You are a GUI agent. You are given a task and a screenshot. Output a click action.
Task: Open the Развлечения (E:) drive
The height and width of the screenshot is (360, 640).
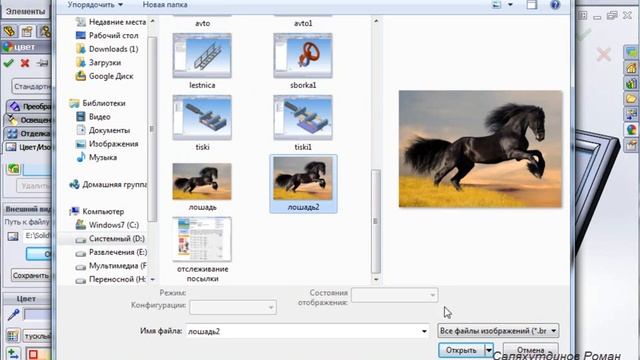click(x=111, y=252)
